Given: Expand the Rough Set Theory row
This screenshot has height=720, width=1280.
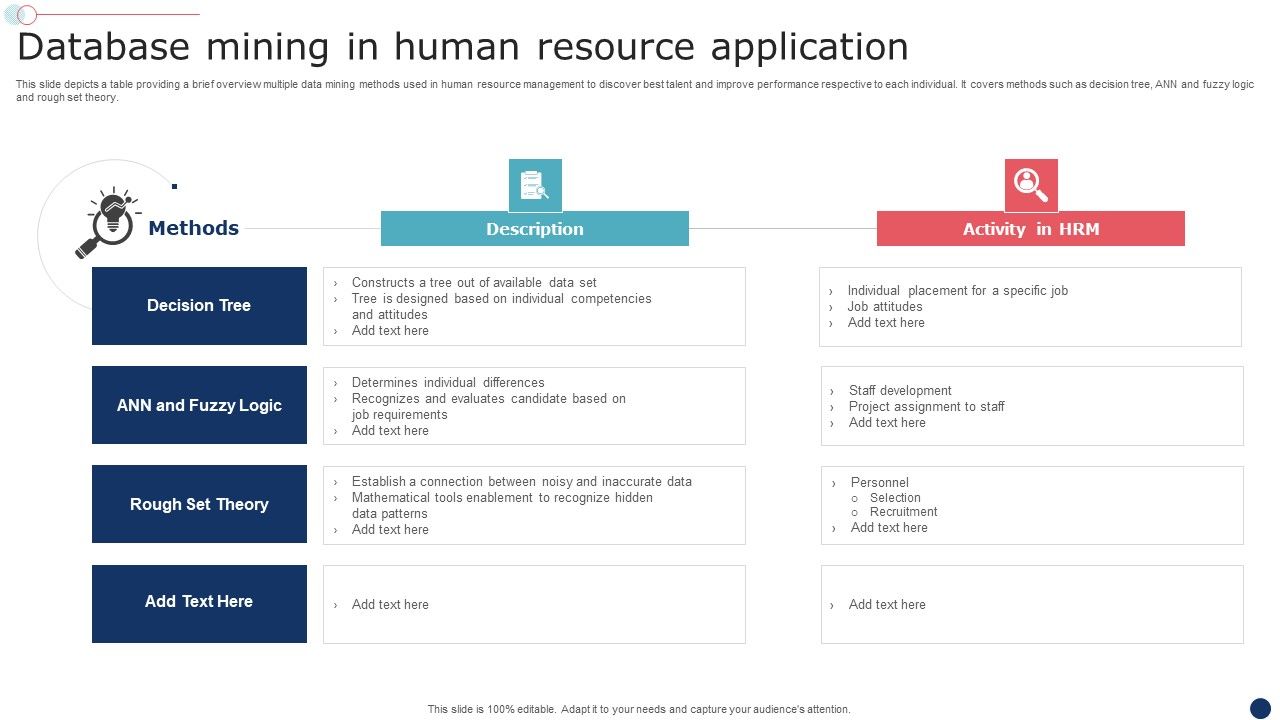Looking at the screenshot, I should pos(199,504).
